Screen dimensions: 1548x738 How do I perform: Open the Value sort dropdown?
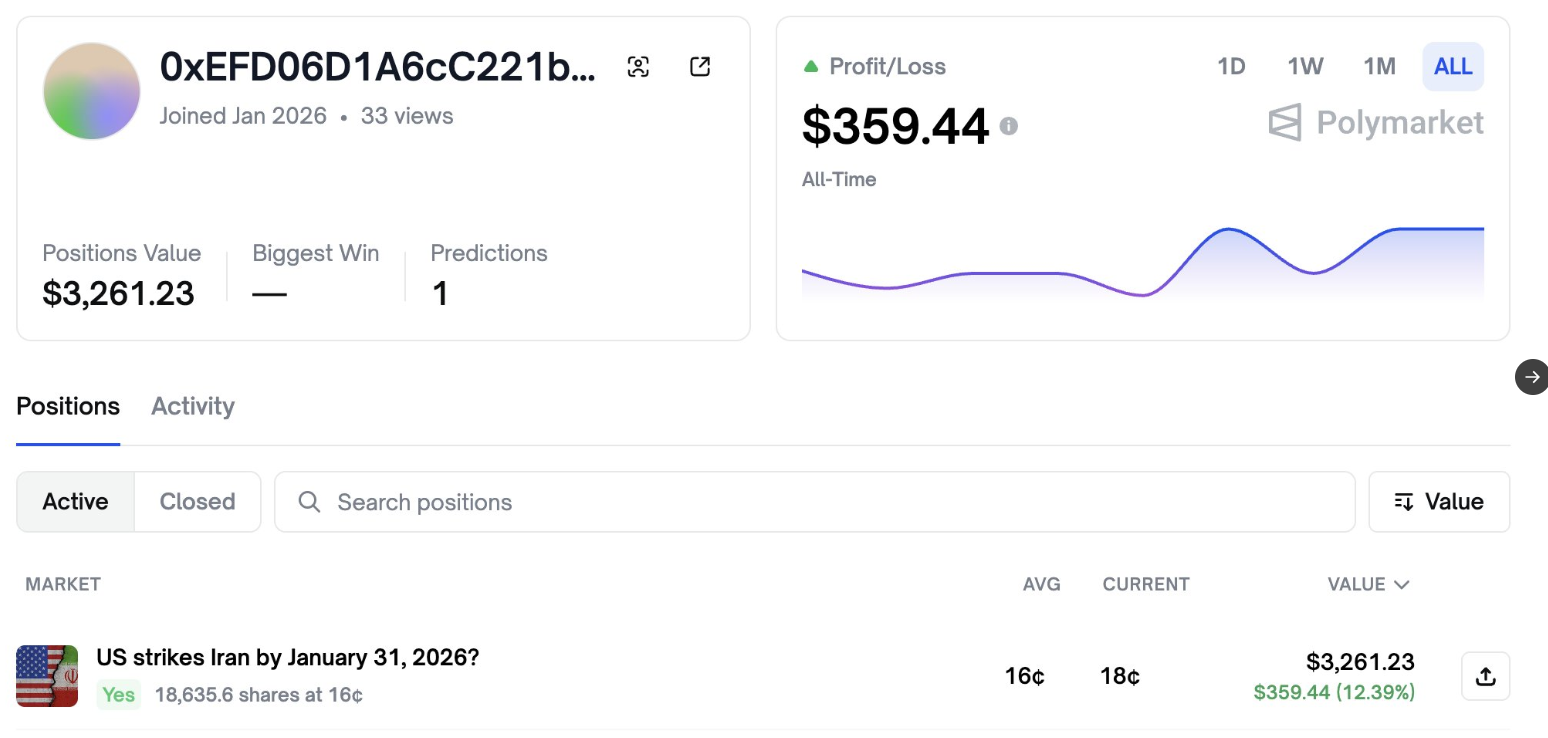1438,502
